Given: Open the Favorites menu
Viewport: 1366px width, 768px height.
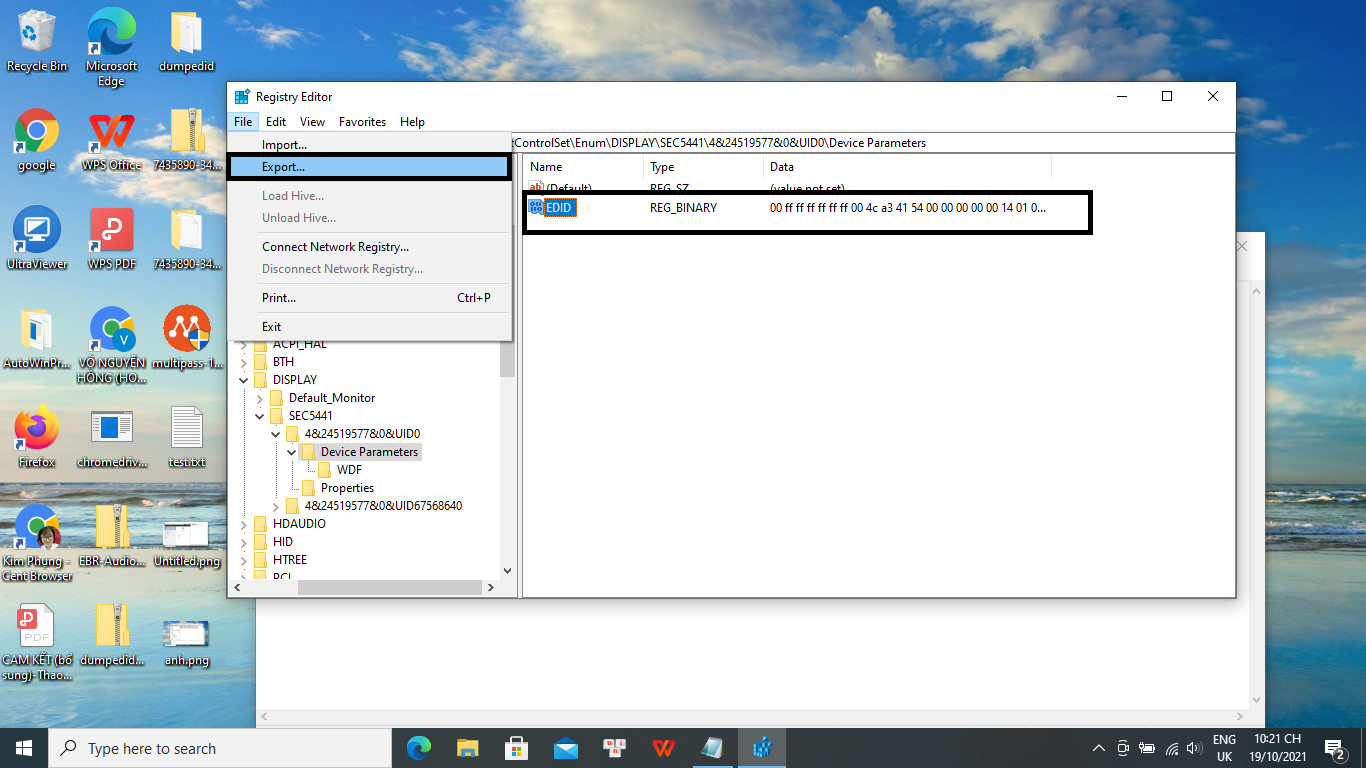Looking at the screenshot, I should click(362, 122).
